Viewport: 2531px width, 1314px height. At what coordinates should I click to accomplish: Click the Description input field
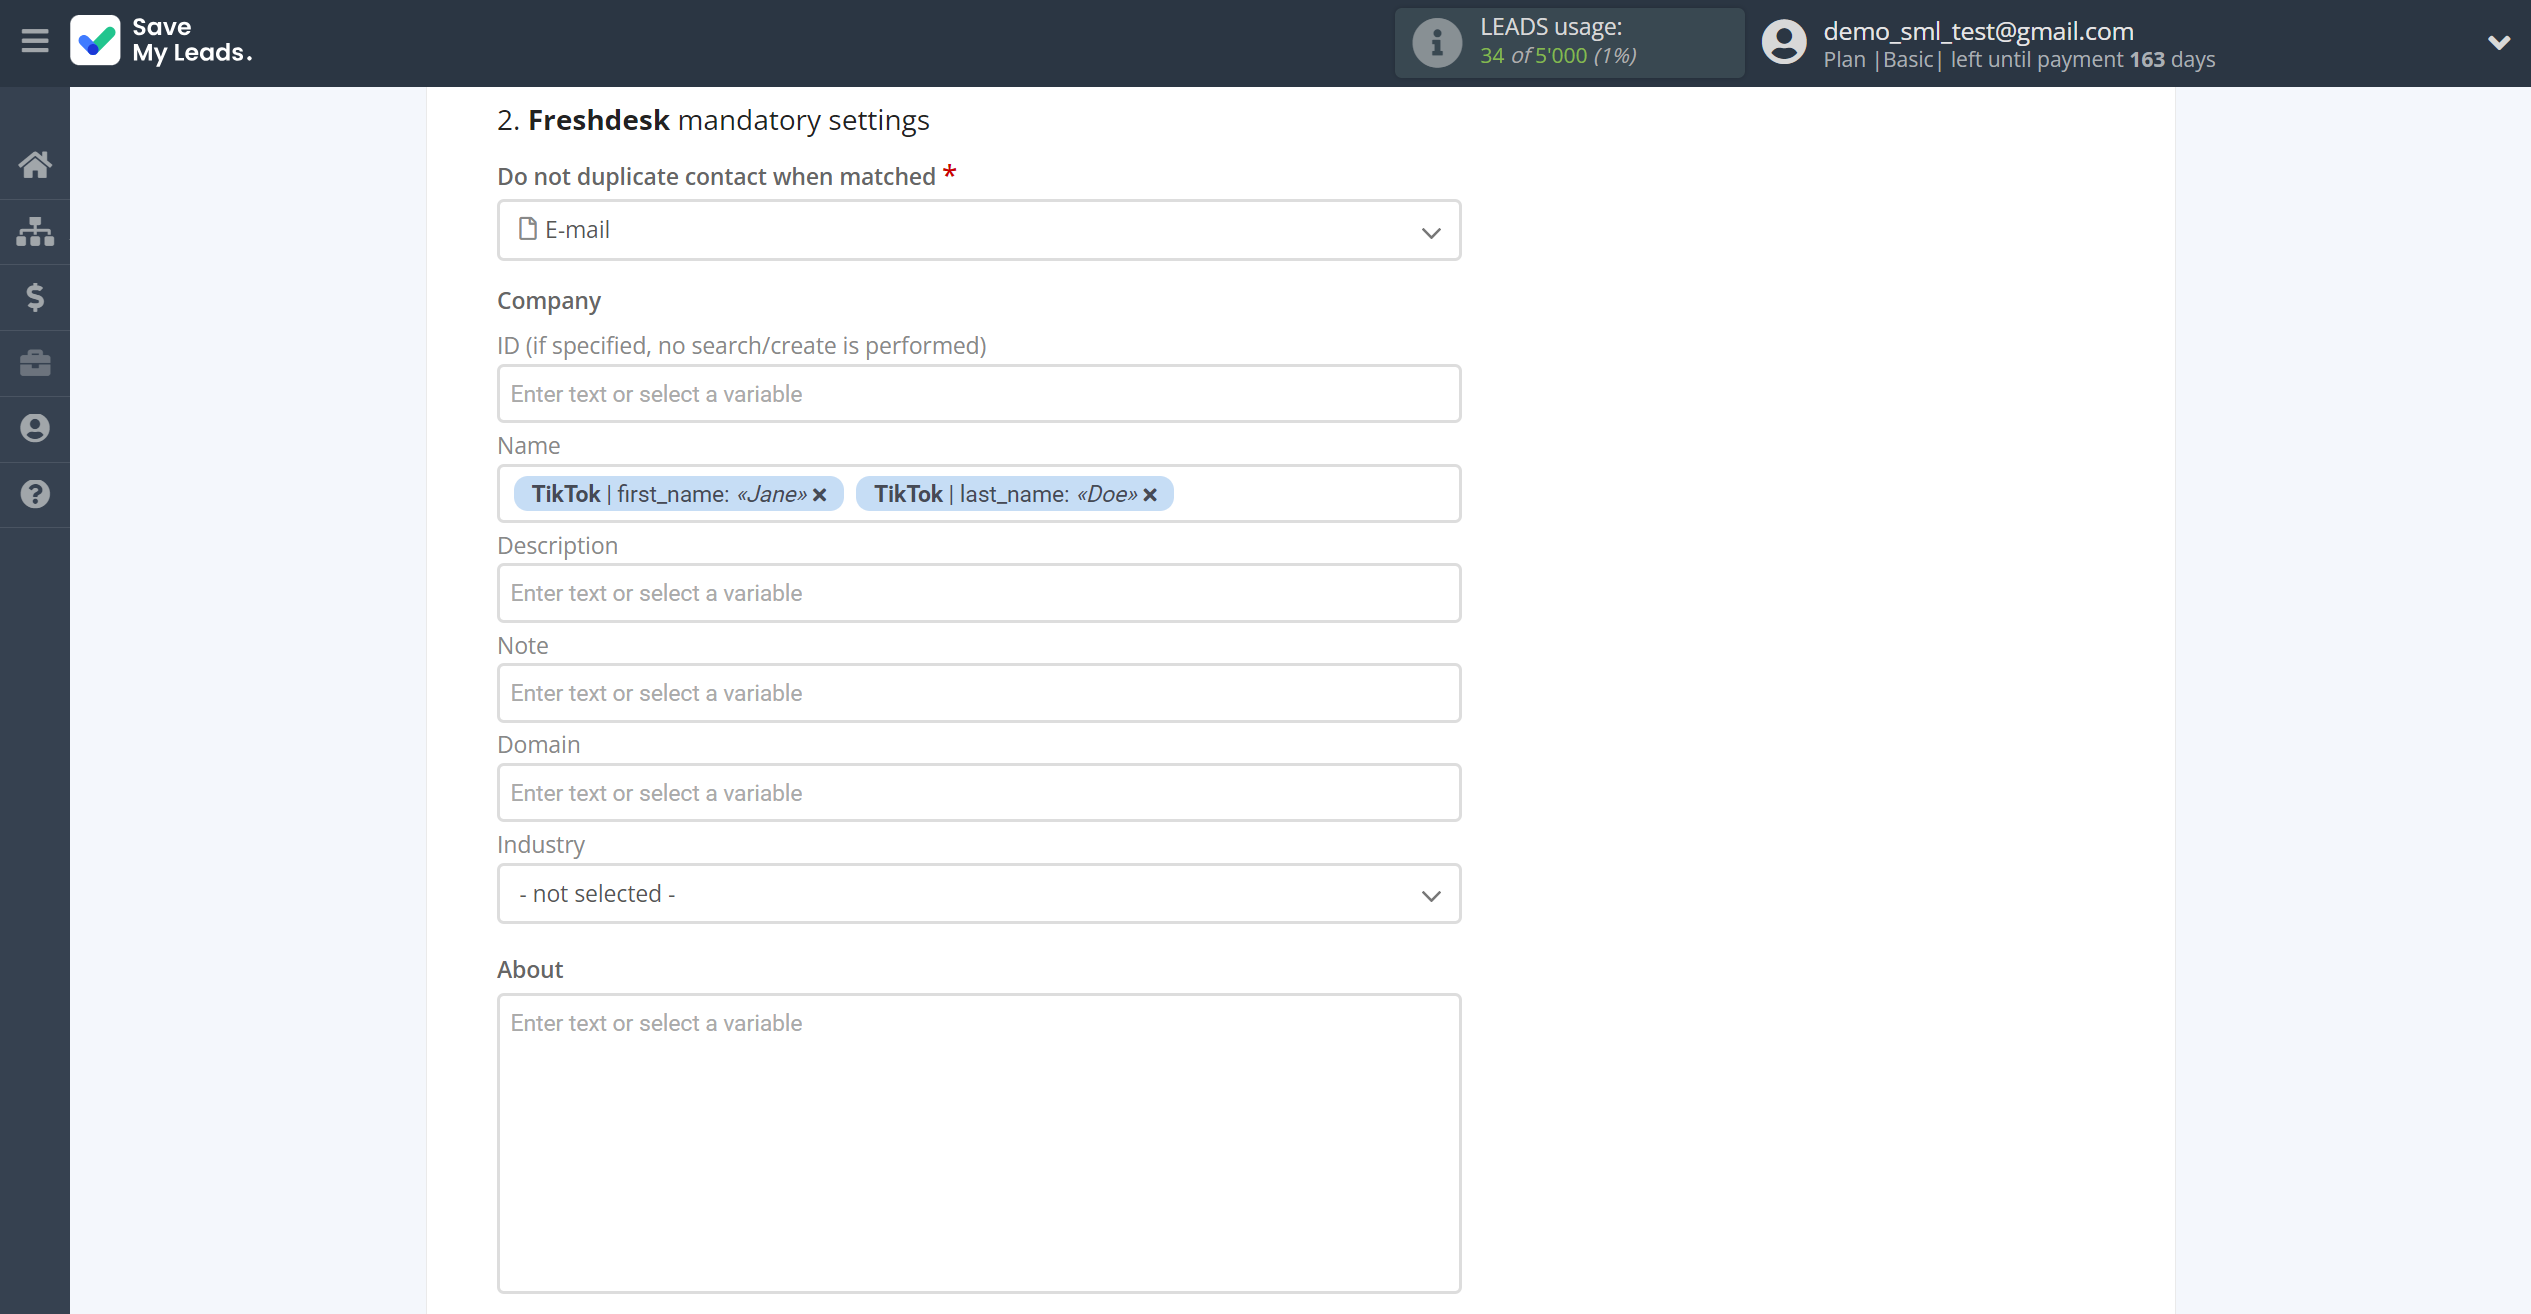tap(978, 593)
